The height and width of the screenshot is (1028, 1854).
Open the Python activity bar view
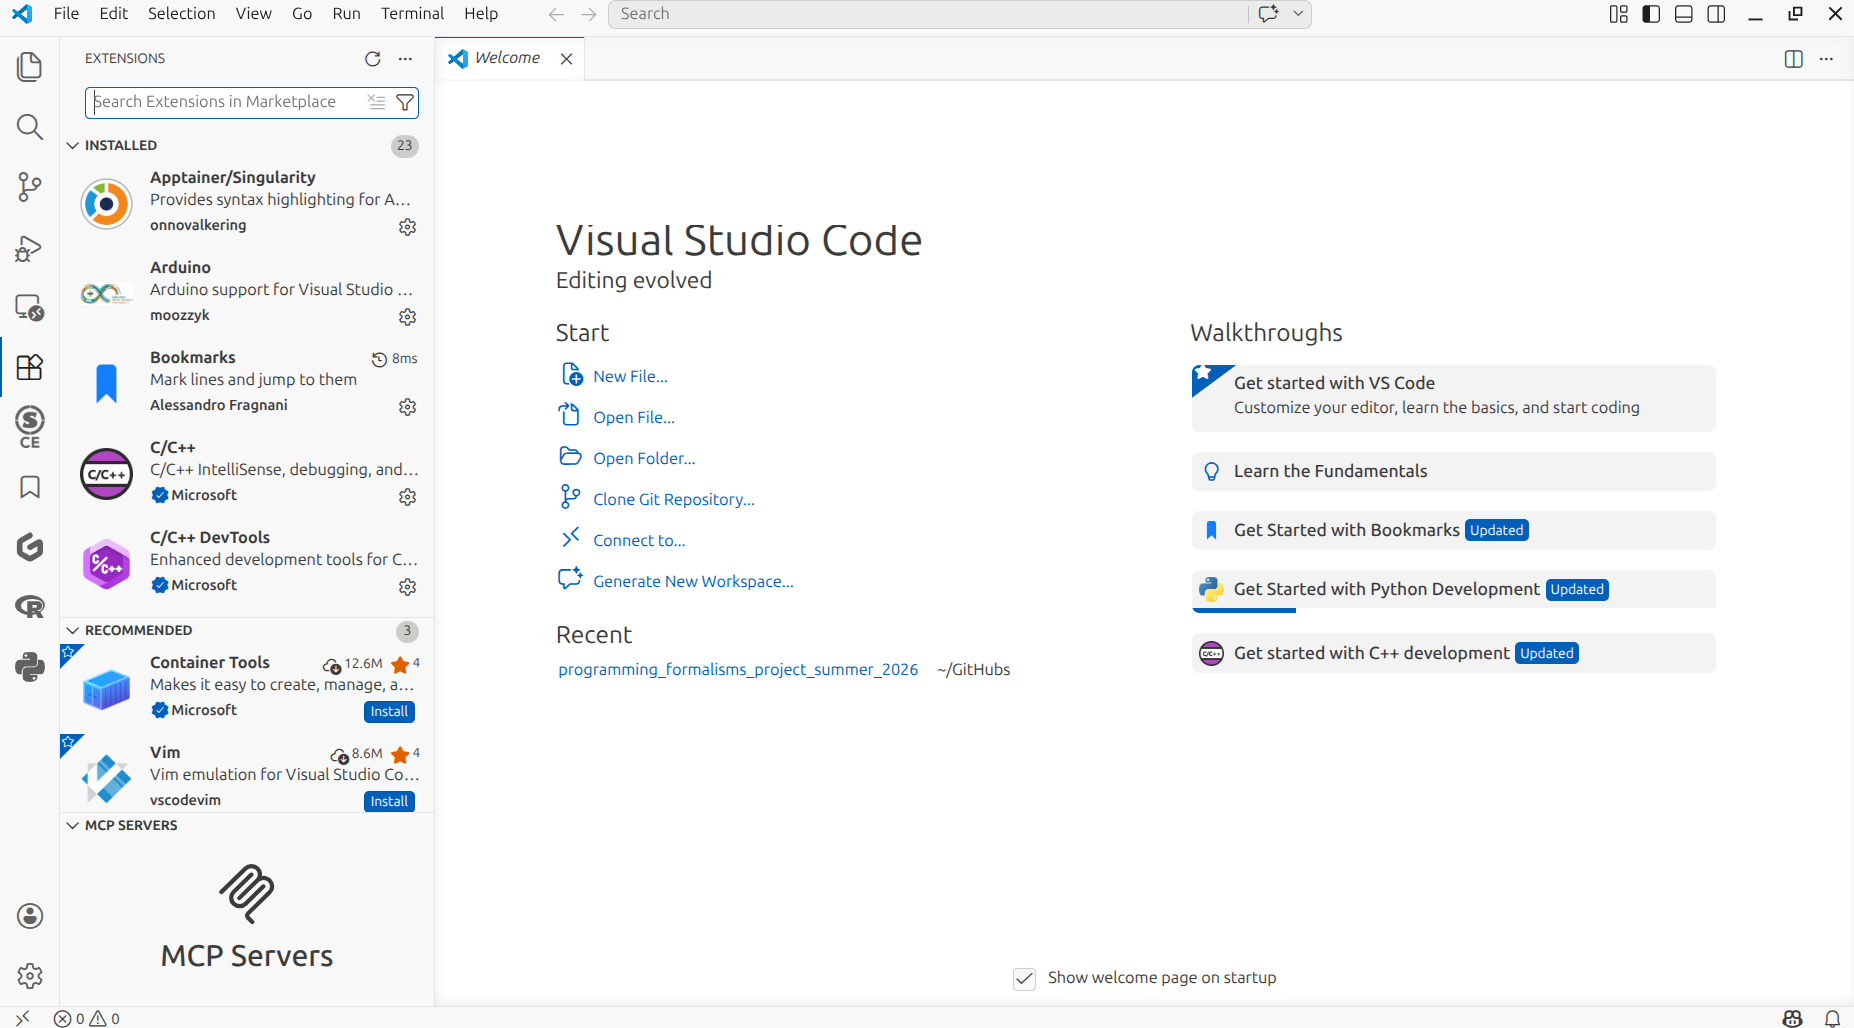30,667
